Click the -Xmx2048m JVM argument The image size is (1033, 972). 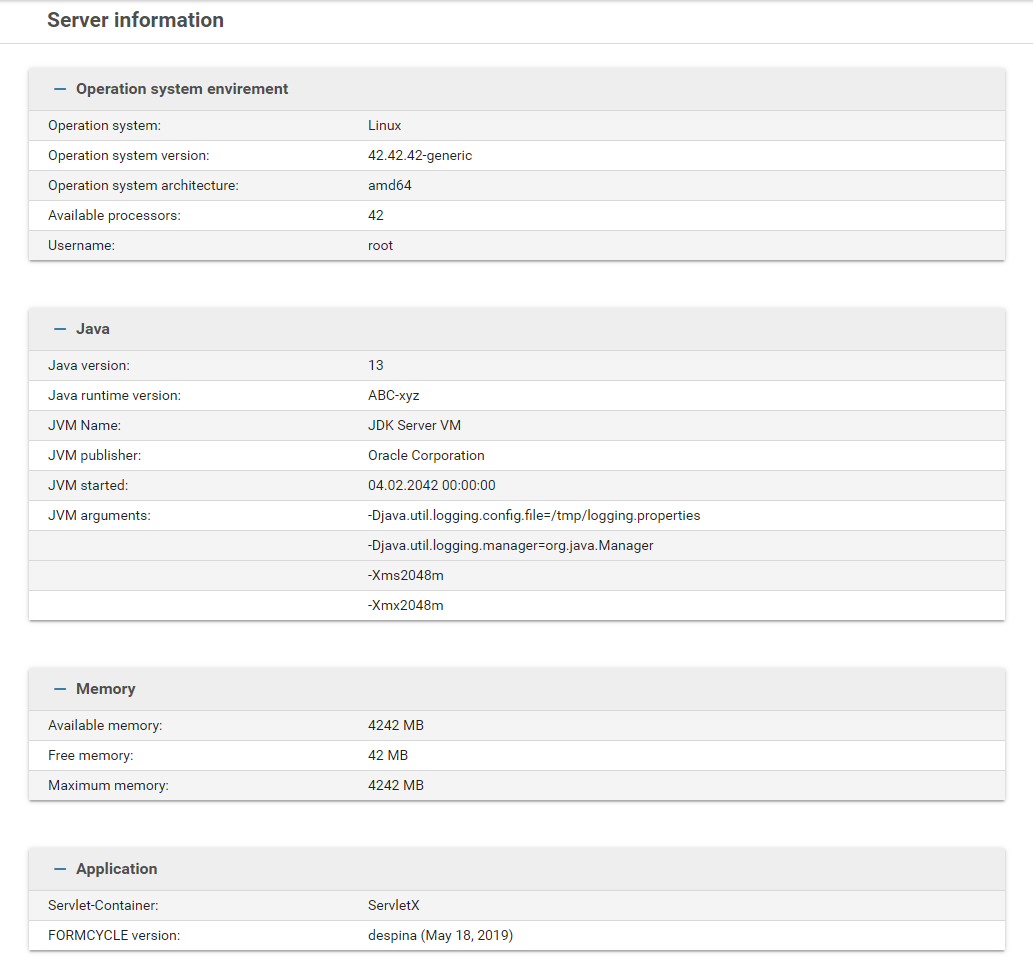click(405, 606)
